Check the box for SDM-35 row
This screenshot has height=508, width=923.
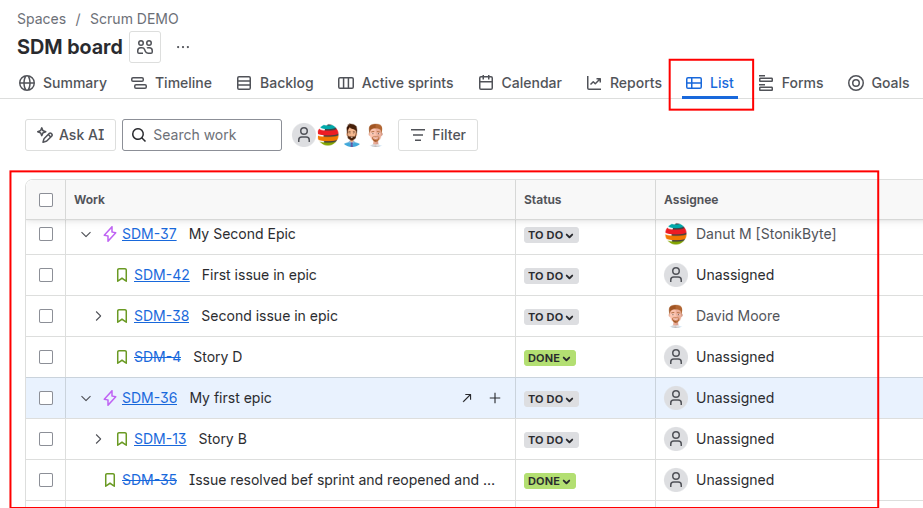pyautogui.click(x=46, y=480)
